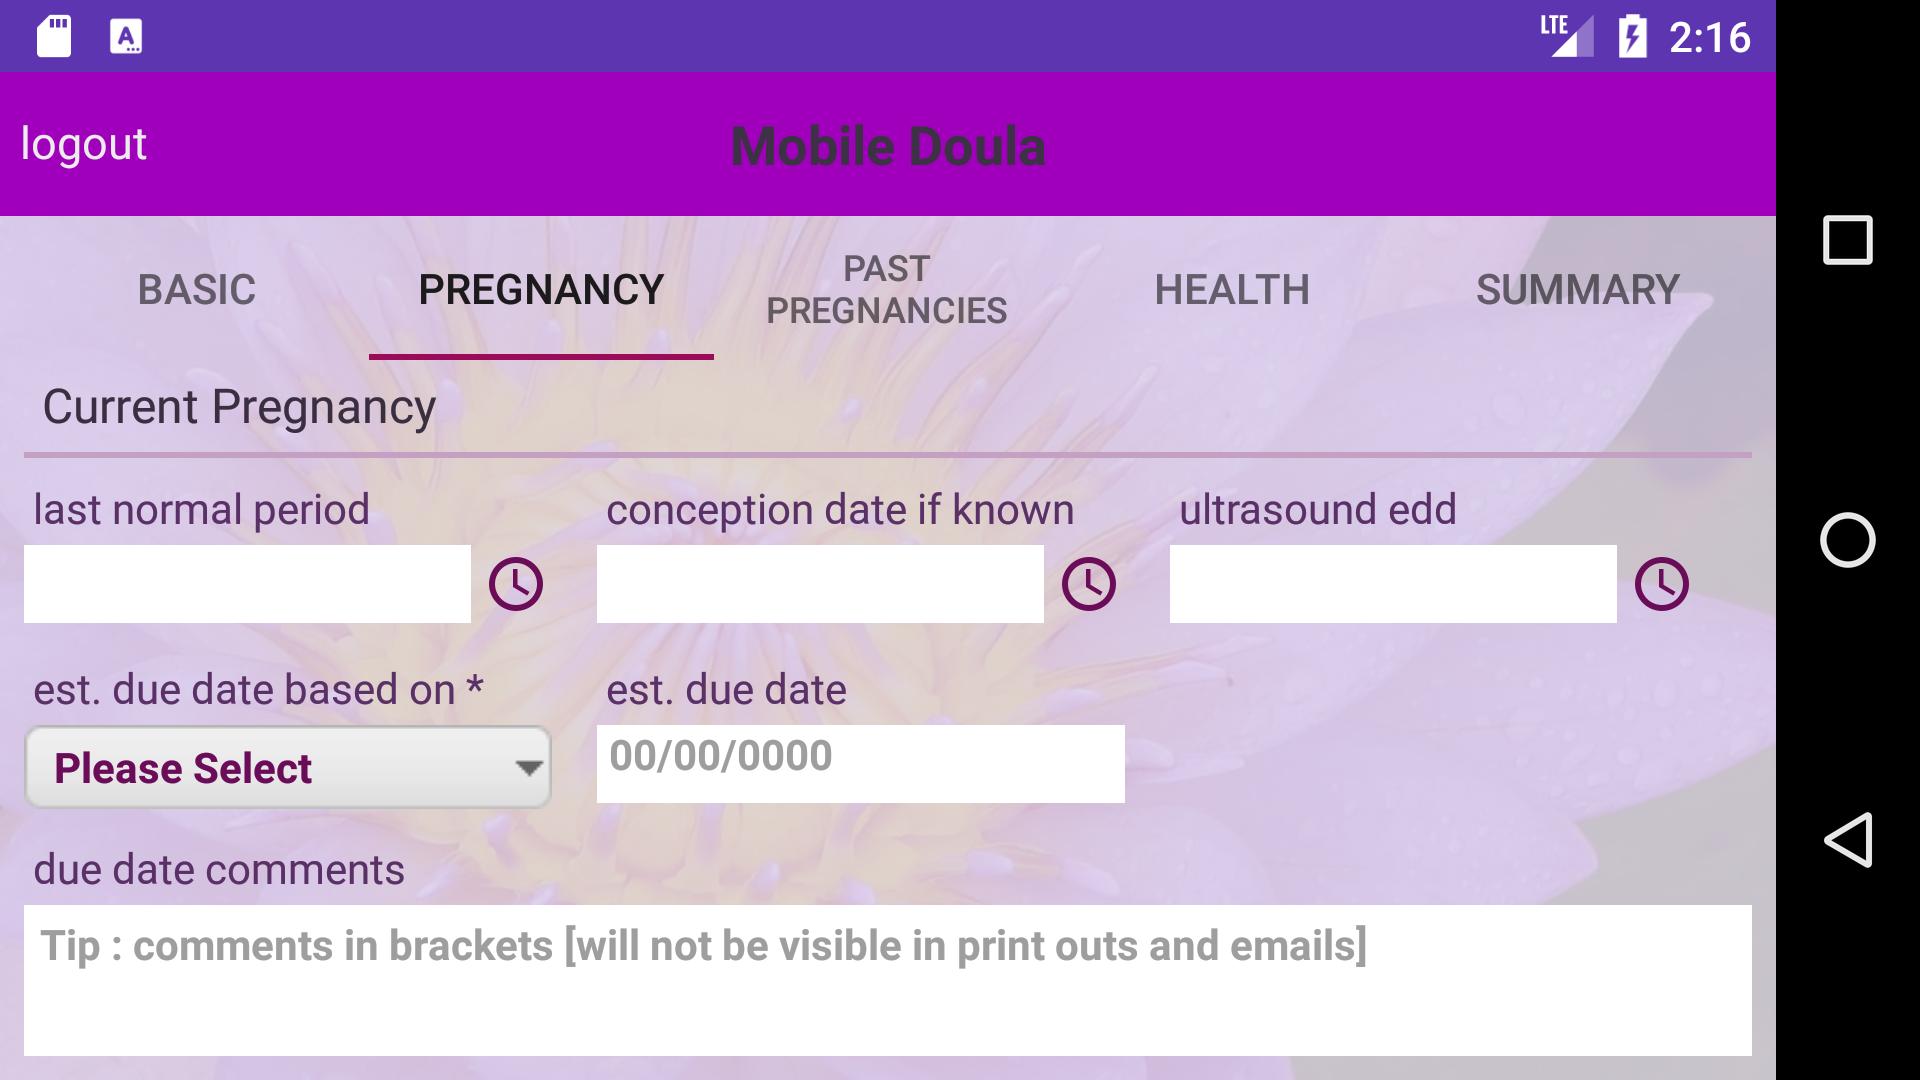The image size is (1920, 1080).
Task: Switch to the Past Pregnancies tab
Action: [x=886, y=290]
